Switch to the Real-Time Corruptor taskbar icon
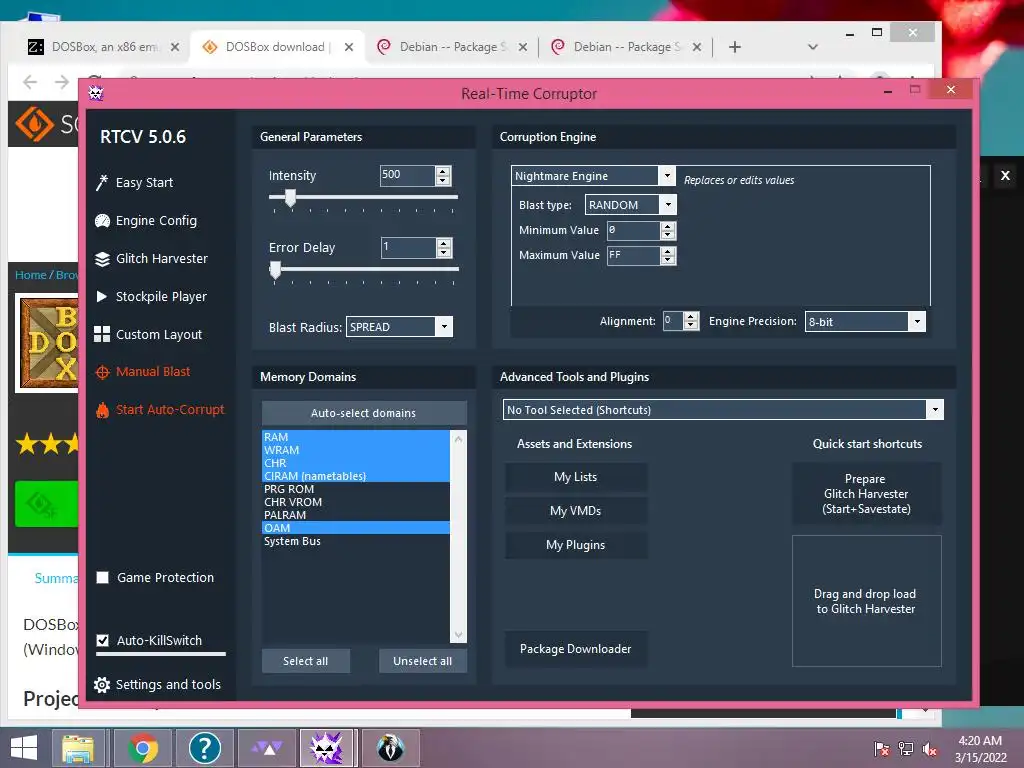This screenshot has width=1024, height=768. point(327,748)
